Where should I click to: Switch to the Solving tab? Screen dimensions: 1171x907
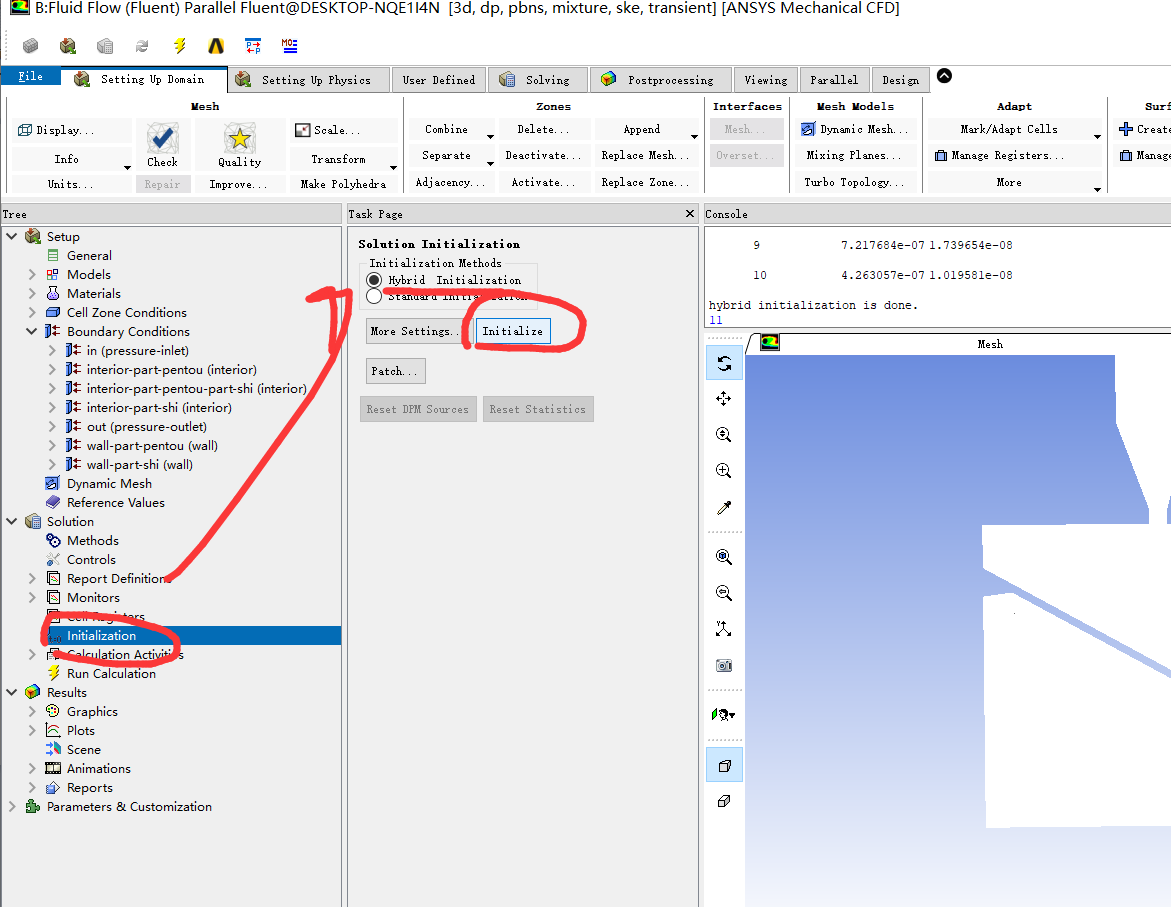538,80
